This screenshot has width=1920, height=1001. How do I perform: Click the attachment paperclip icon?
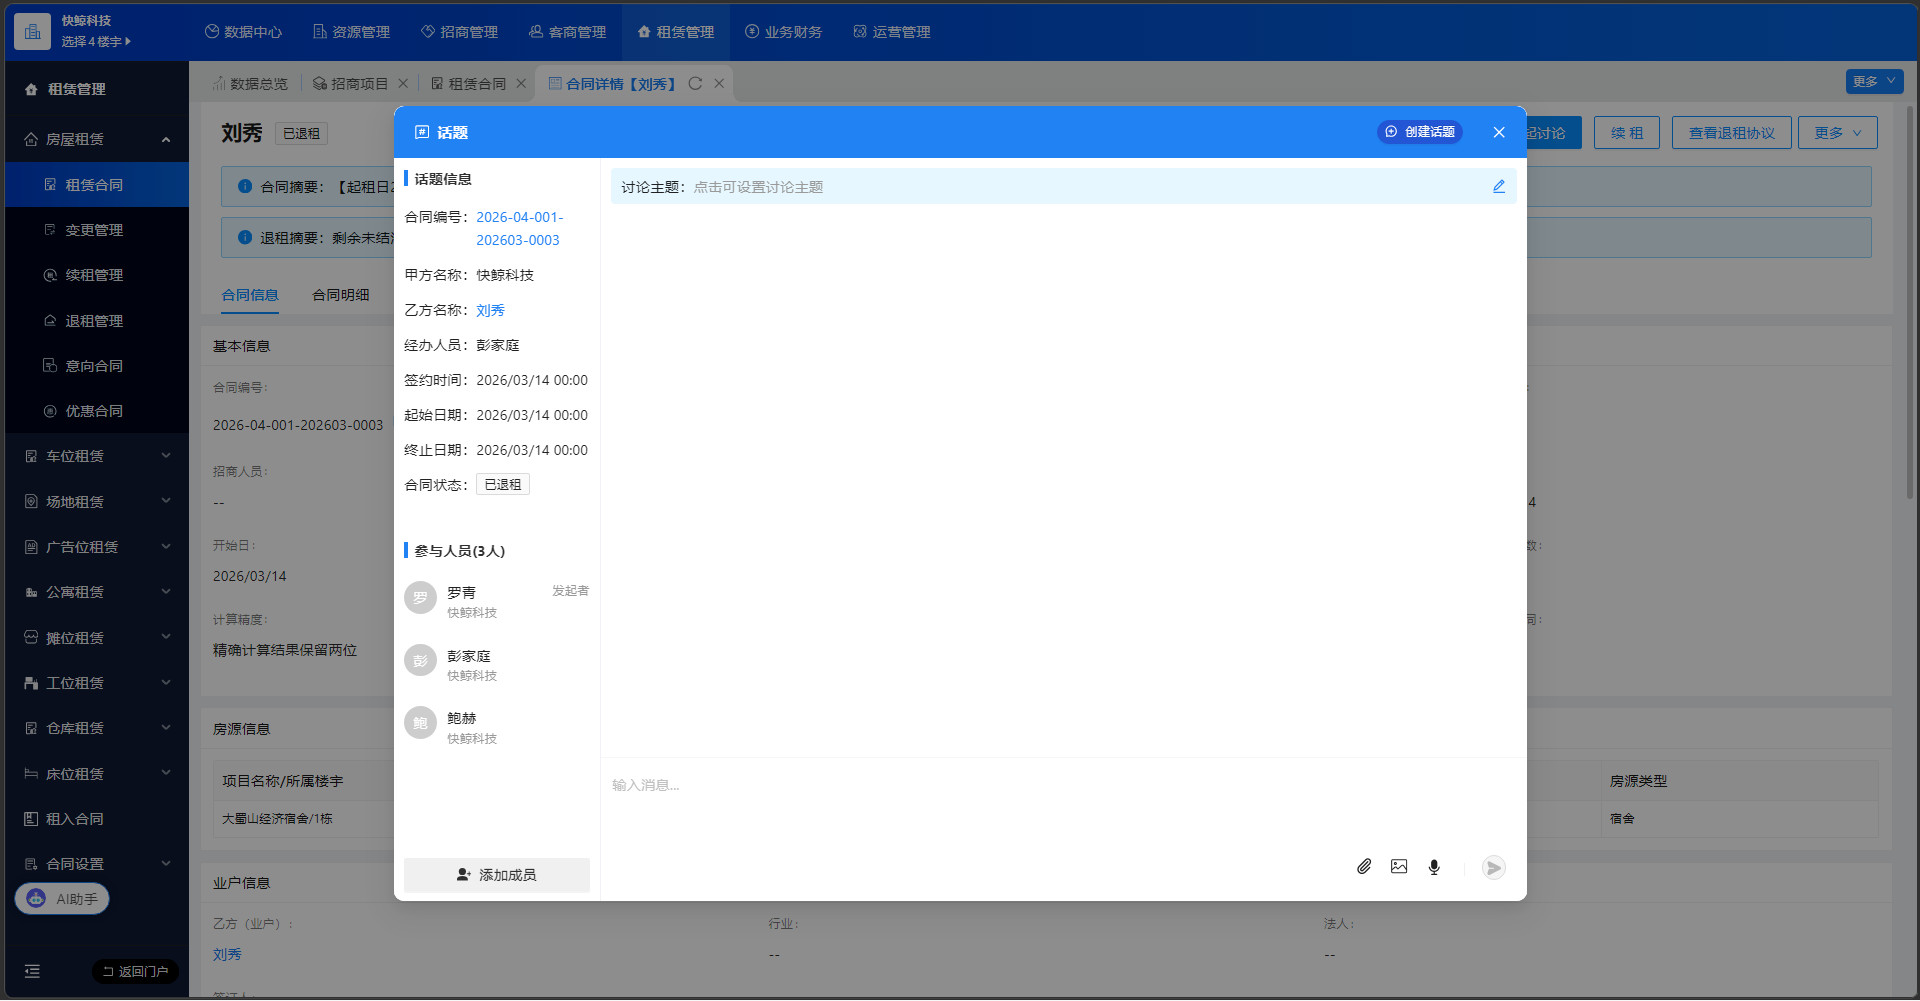pyautogui.click(x=1364, y=867)
